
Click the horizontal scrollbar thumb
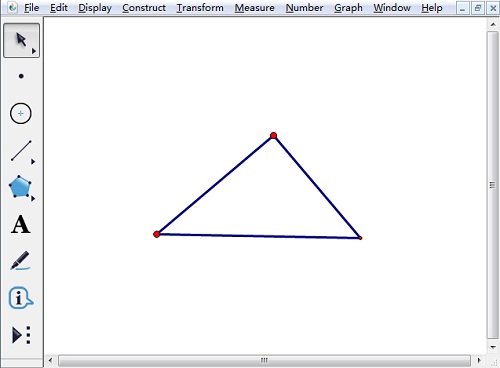click(264, 360)
